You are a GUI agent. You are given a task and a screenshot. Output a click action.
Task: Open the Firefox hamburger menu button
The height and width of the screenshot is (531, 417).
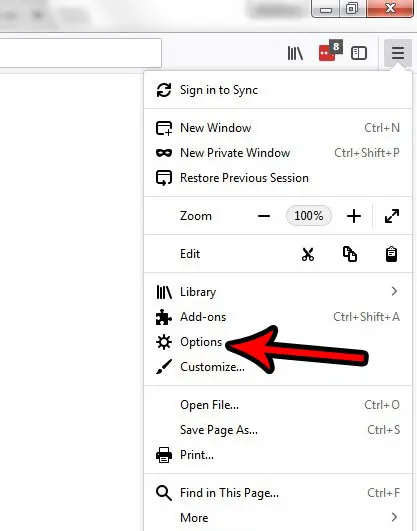pyautogui.click(x=398, y=53)
